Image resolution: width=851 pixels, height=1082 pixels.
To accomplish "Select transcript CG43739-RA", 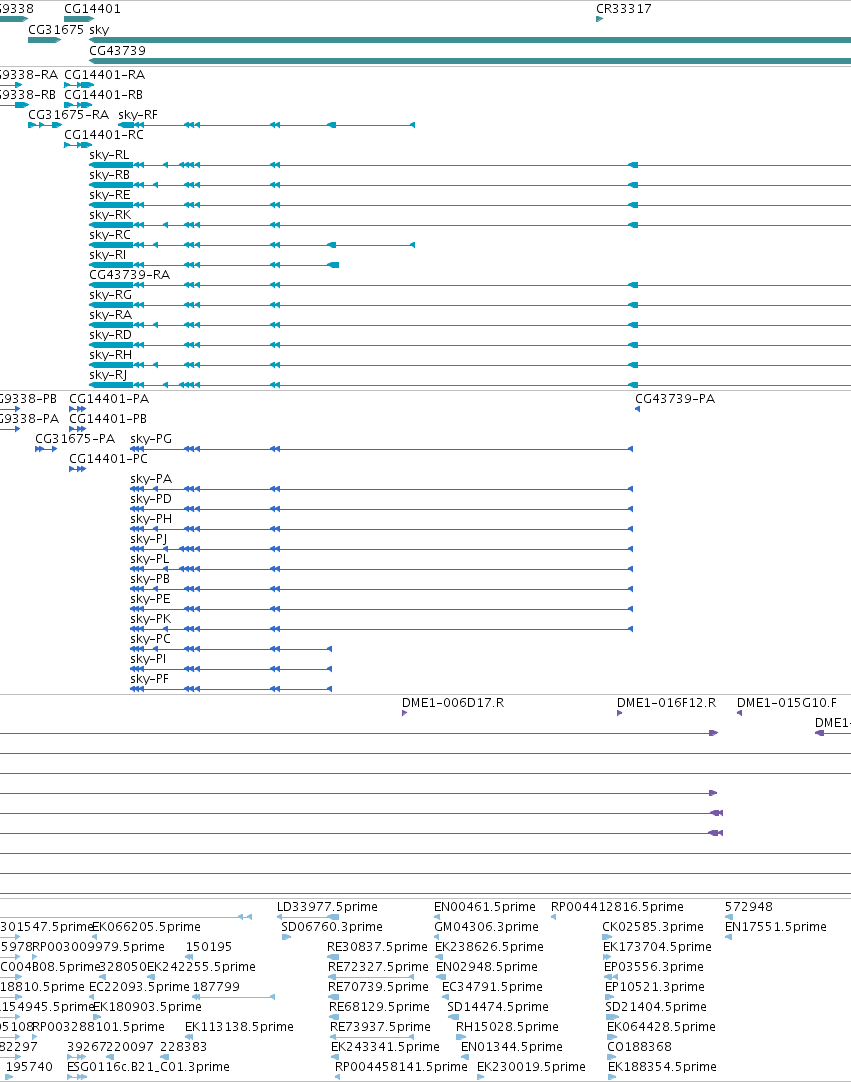I will click(x=470, y=285).
